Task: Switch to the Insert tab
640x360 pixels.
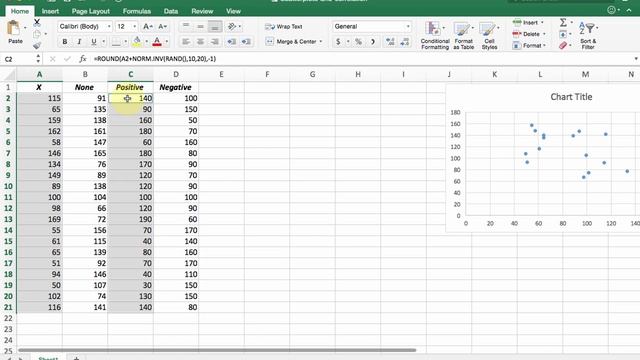Action: [x=50, y=11]
